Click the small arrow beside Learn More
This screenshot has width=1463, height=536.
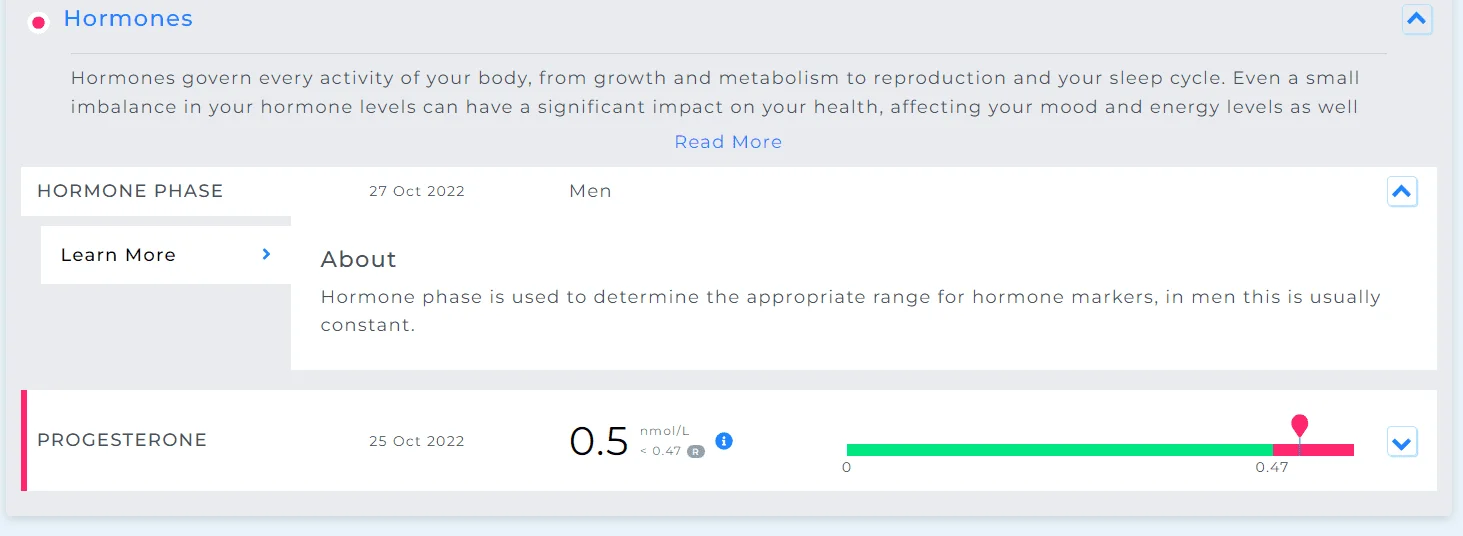click(266, 254)
